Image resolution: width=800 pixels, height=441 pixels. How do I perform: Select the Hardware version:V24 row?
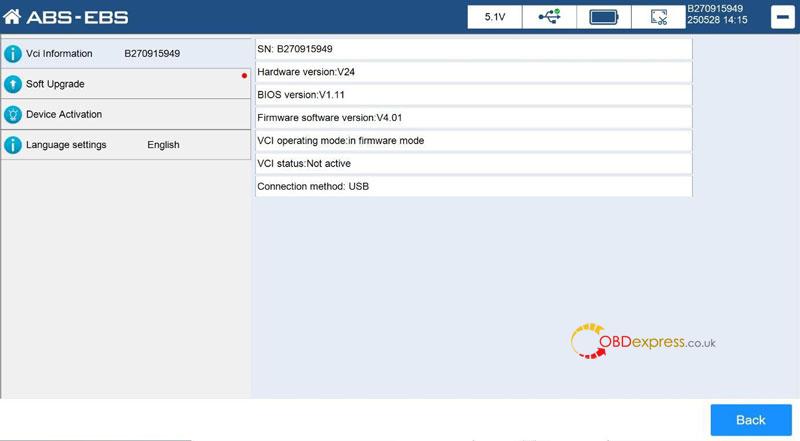473,72
